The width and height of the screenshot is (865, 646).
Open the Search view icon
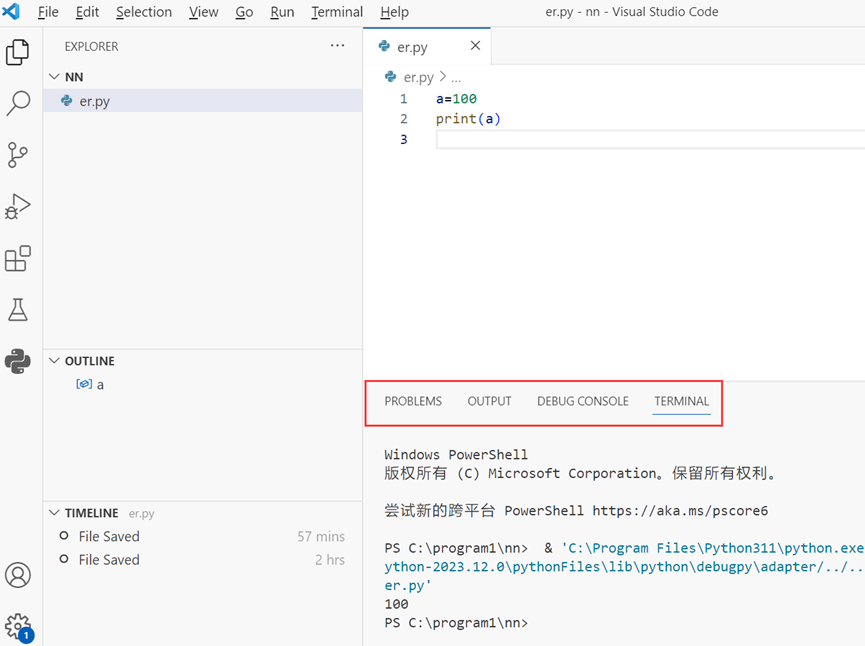pyautogui.click(x=18, y=103)
